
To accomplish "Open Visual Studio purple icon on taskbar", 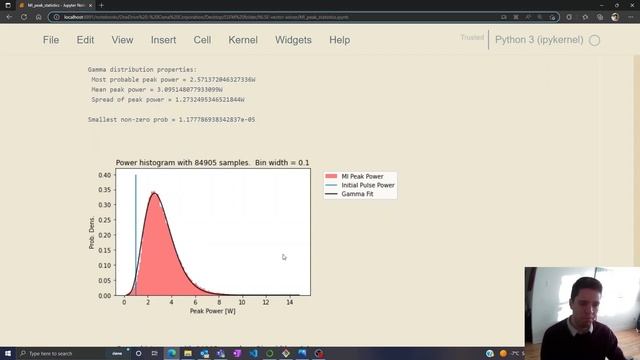I will coord(237,353).
